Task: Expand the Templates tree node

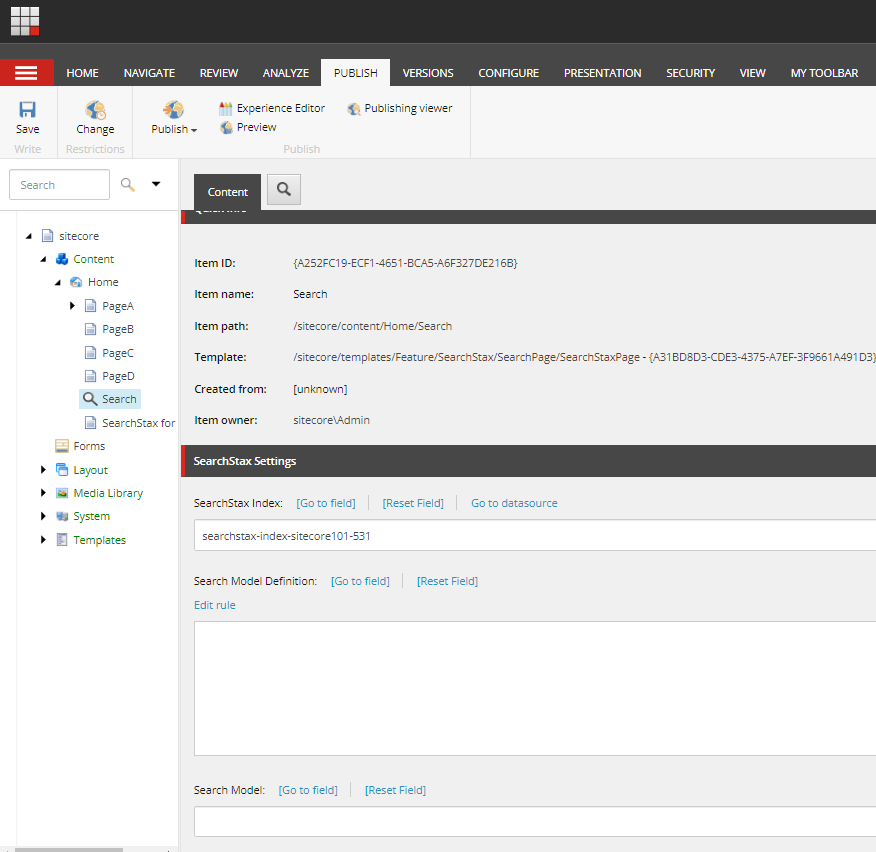Action: pyautogui.click(x=43, y=540)
